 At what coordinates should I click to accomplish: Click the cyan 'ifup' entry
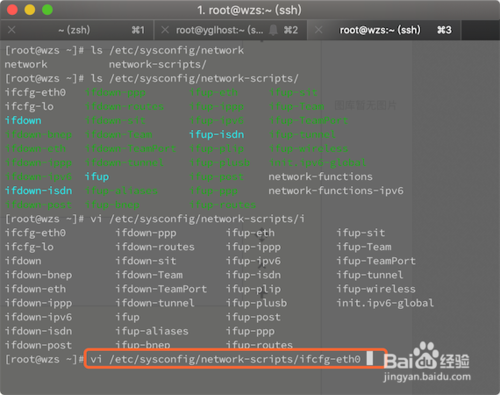[x=97, y=177]
